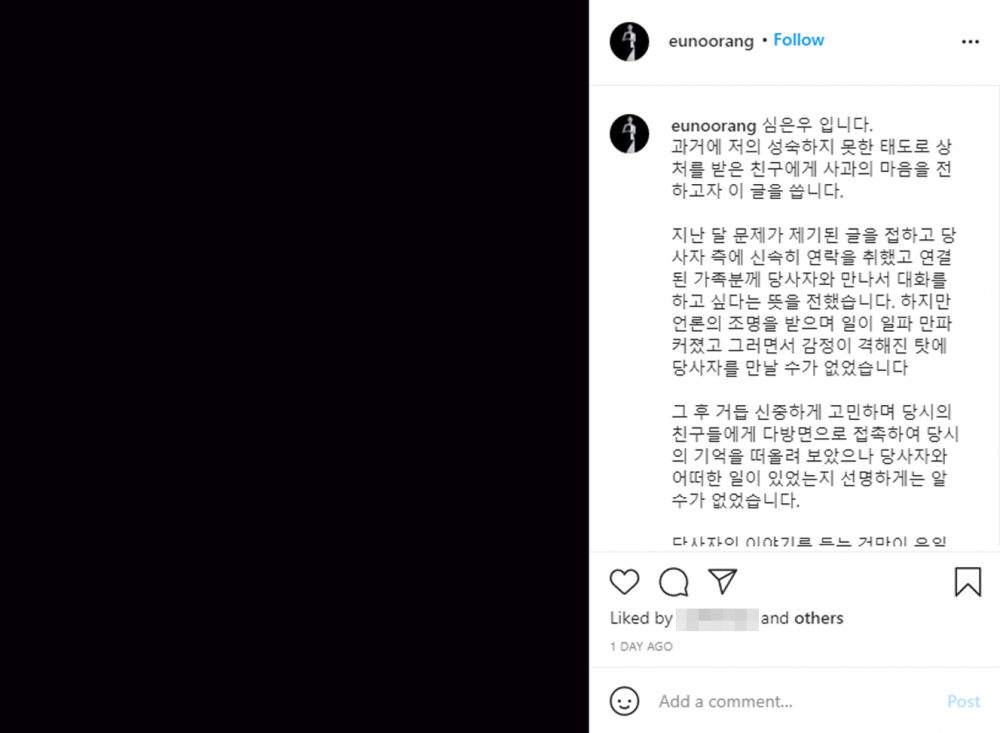The height and width of the screenshot is (733, 1000).
Task: Like the post with the heart icon
Action: pyautogui.click(x=624, y=582)
